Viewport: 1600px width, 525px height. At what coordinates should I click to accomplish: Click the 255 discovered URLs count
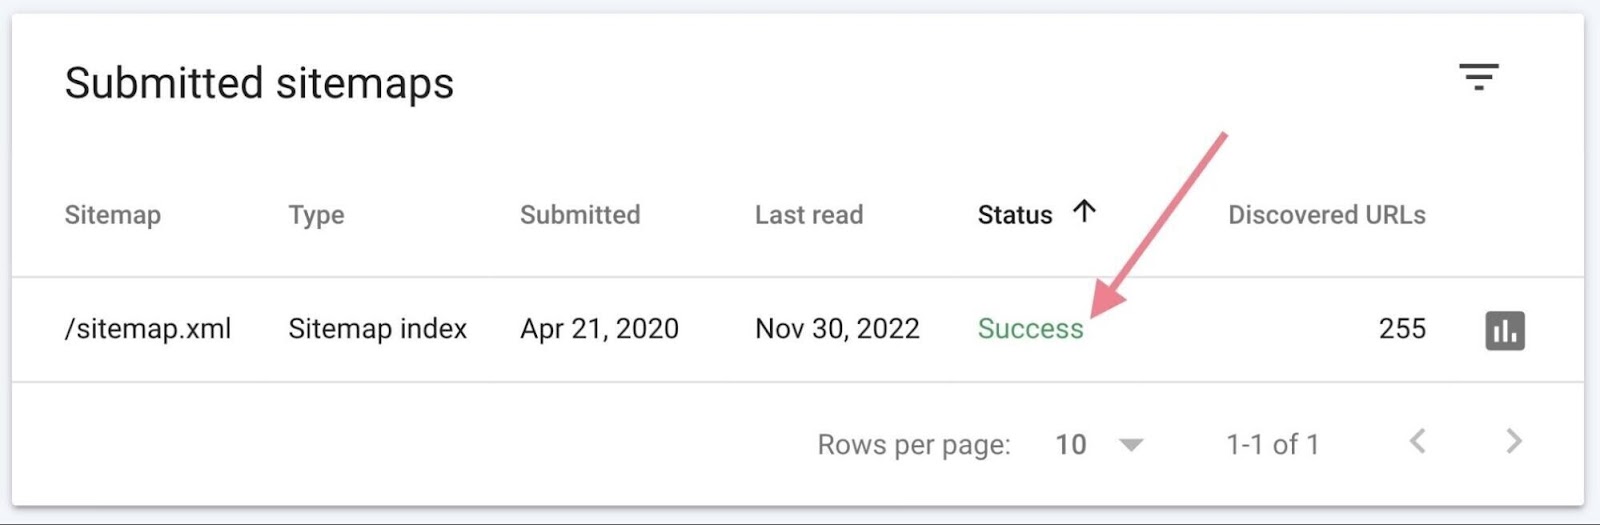(x=1402, y=329)
